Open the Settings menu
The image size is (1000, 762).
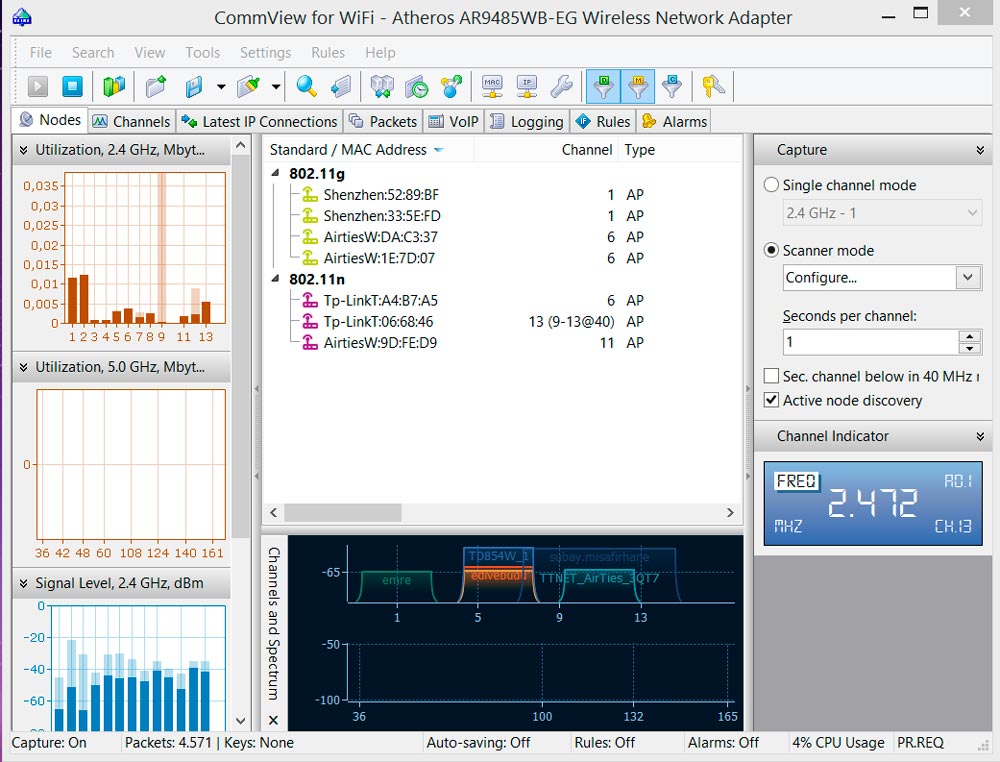coord(265,52)
